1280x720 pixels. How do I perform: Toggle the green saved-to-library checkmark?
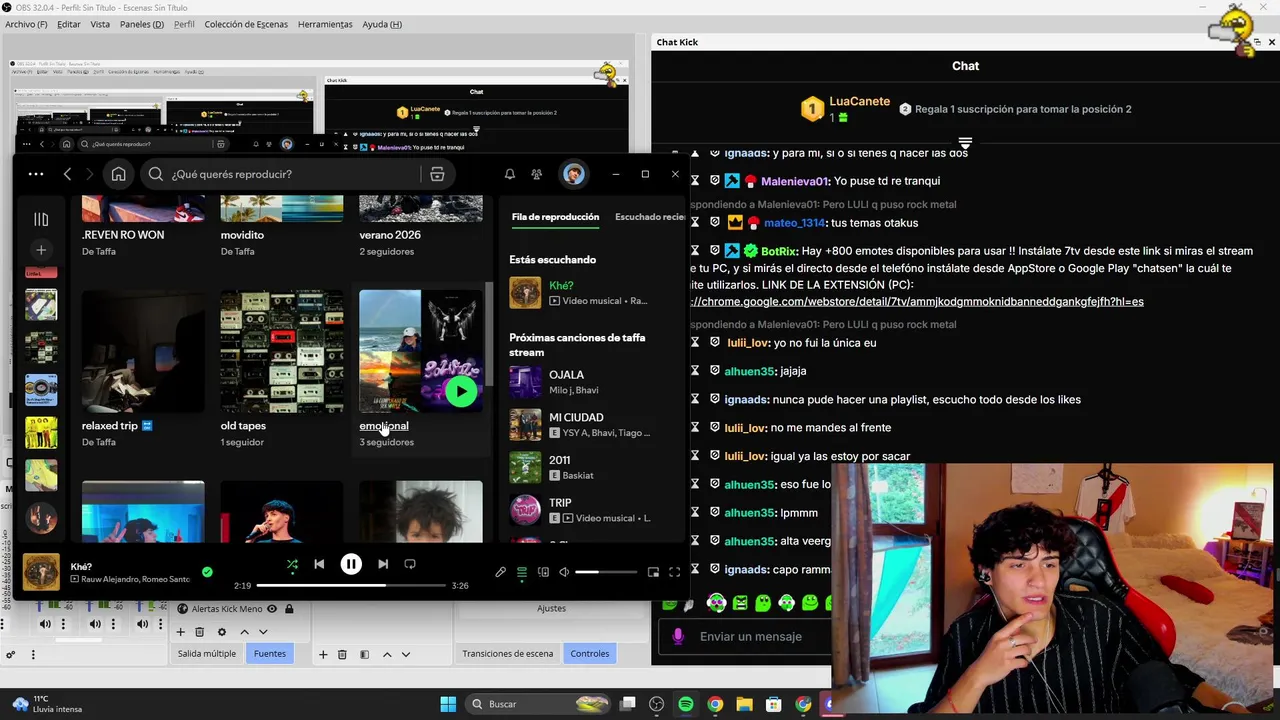click(x=207, y=572)
